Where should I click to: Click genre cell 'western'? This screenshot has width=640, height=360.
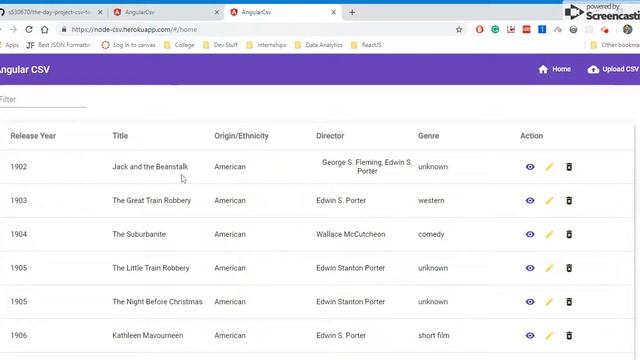click(x=431, y=200)
